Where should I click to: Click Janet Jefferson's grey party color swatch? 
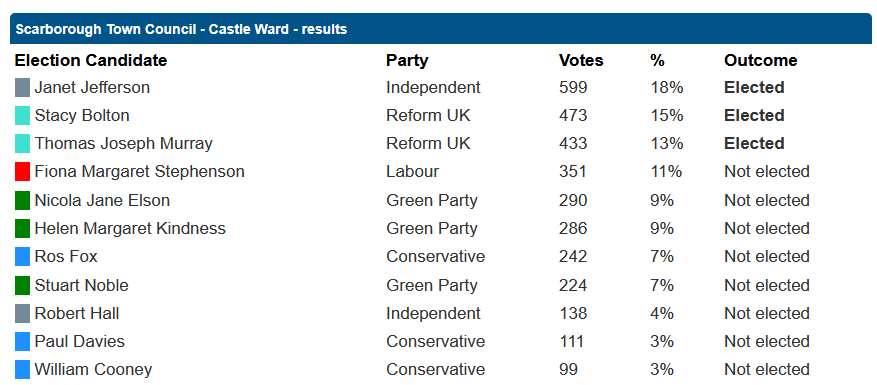coord(22,88)
